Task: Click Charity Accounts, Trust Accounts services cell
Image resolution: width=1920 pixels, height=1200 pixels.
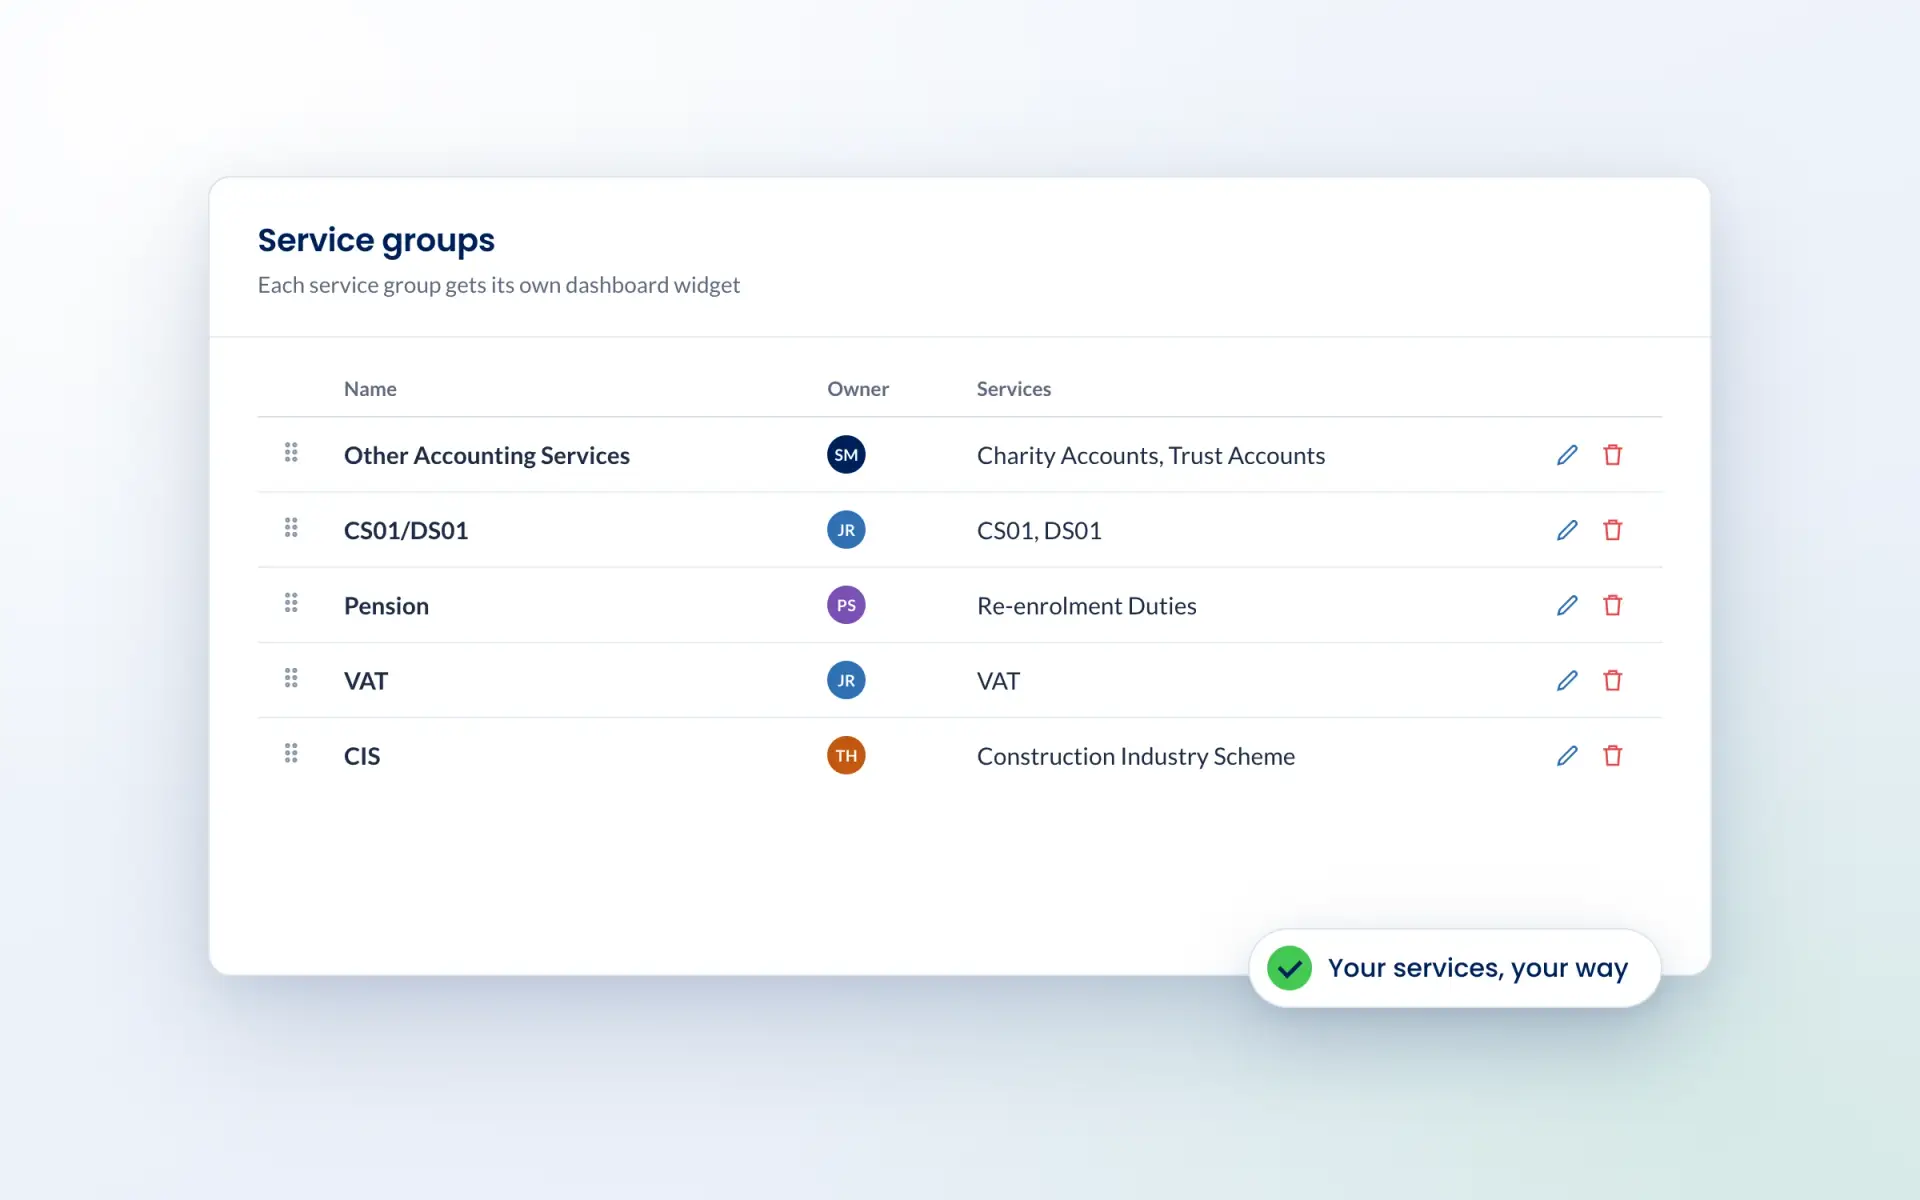Action: (1151, 456)
